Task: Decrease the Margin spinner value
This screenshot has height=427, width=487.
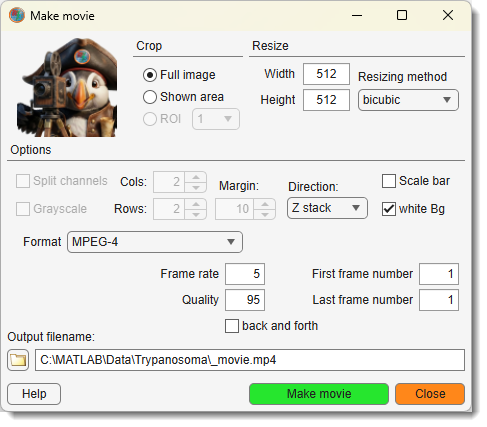Action: coord(265,214)
